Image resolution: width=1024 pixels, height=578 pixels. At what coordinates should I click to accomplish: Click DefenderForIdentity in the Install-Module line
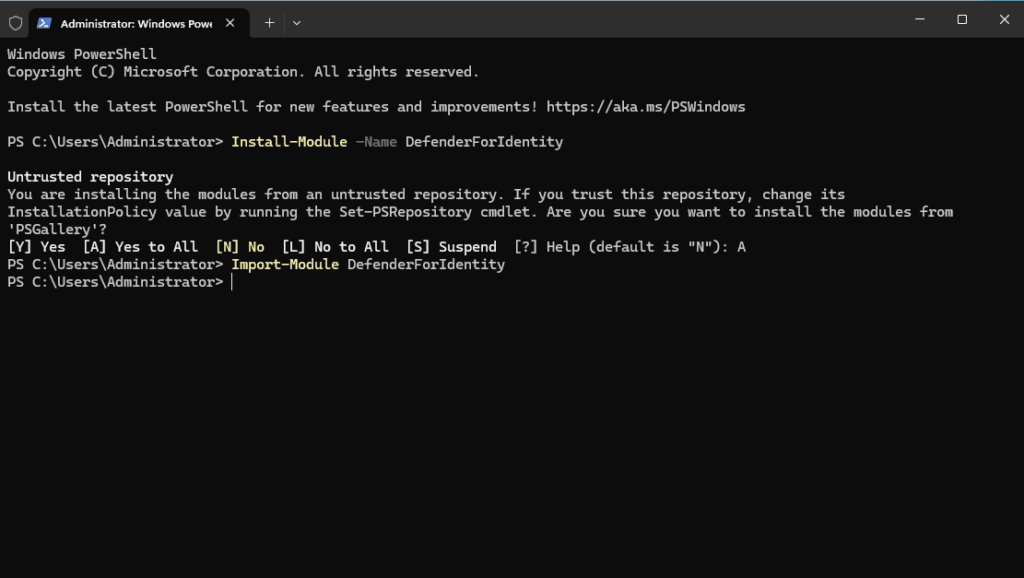coord(484,142)
